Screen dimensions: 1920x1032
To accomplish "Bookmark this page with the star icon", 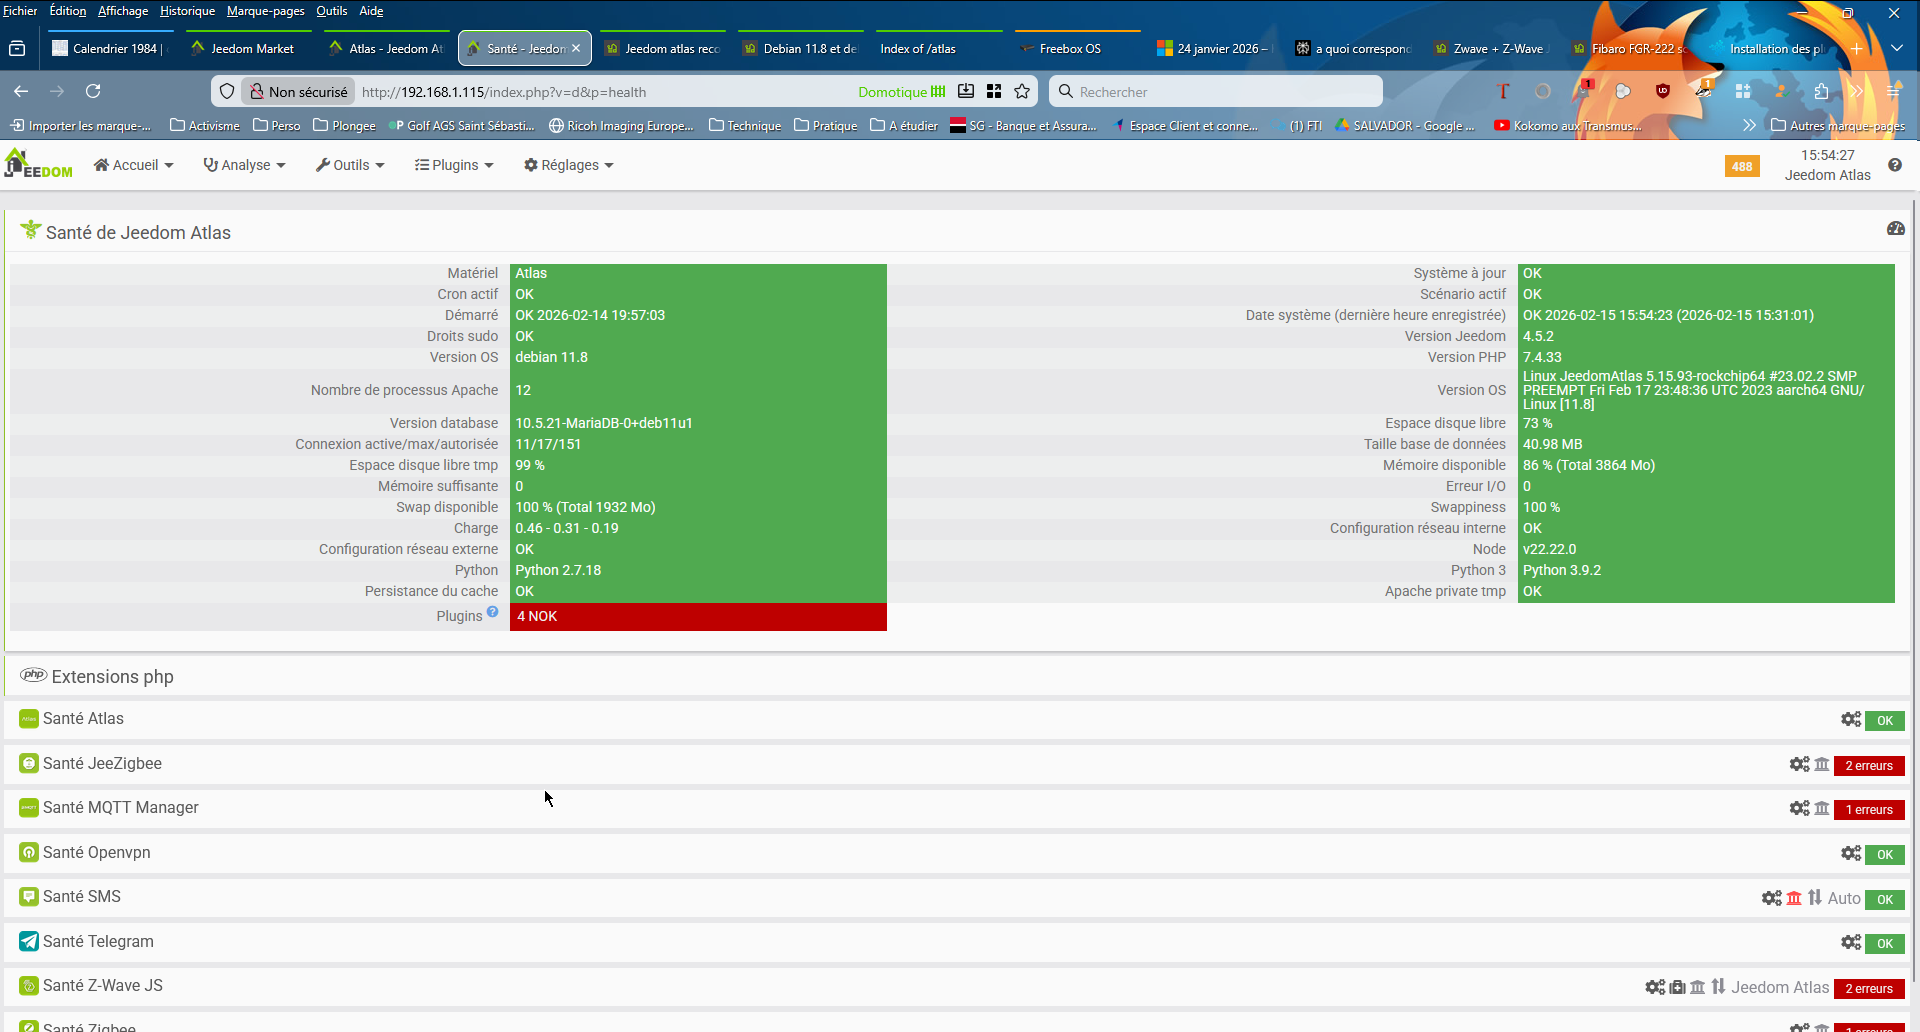I will point(1022,91).
